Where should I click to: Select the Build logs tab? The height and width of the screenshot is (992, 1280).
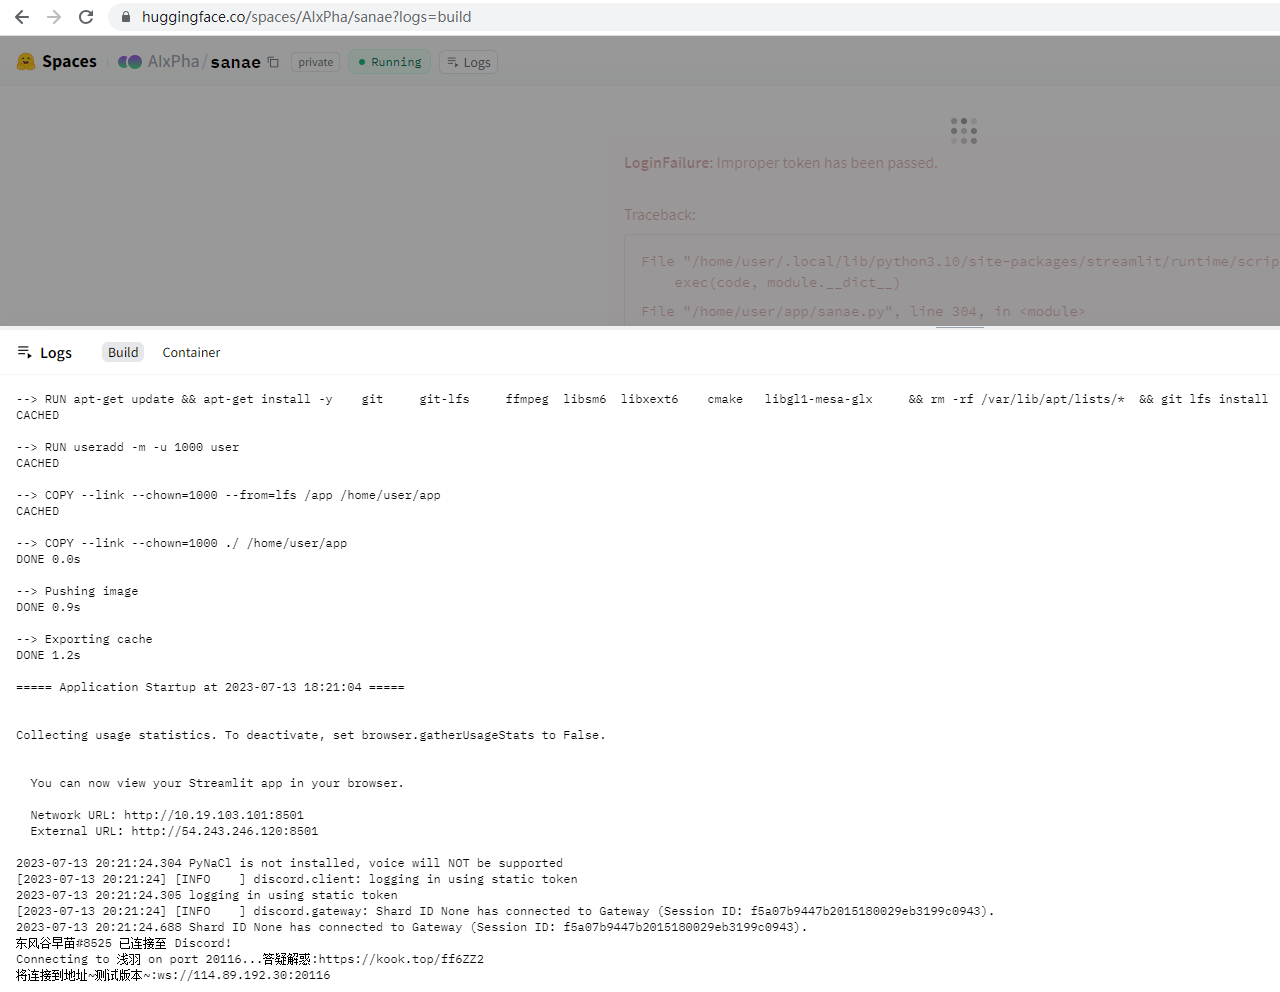[x=122, y=352]
